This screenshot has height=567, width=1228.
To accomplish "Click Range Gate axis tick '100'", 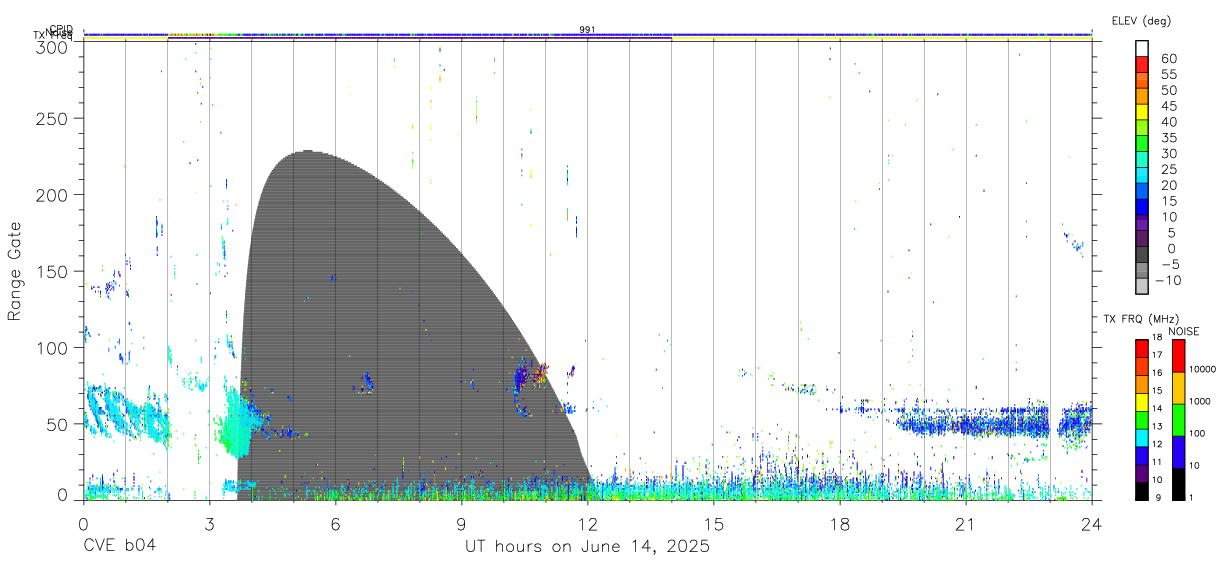I will pos(51,347).
